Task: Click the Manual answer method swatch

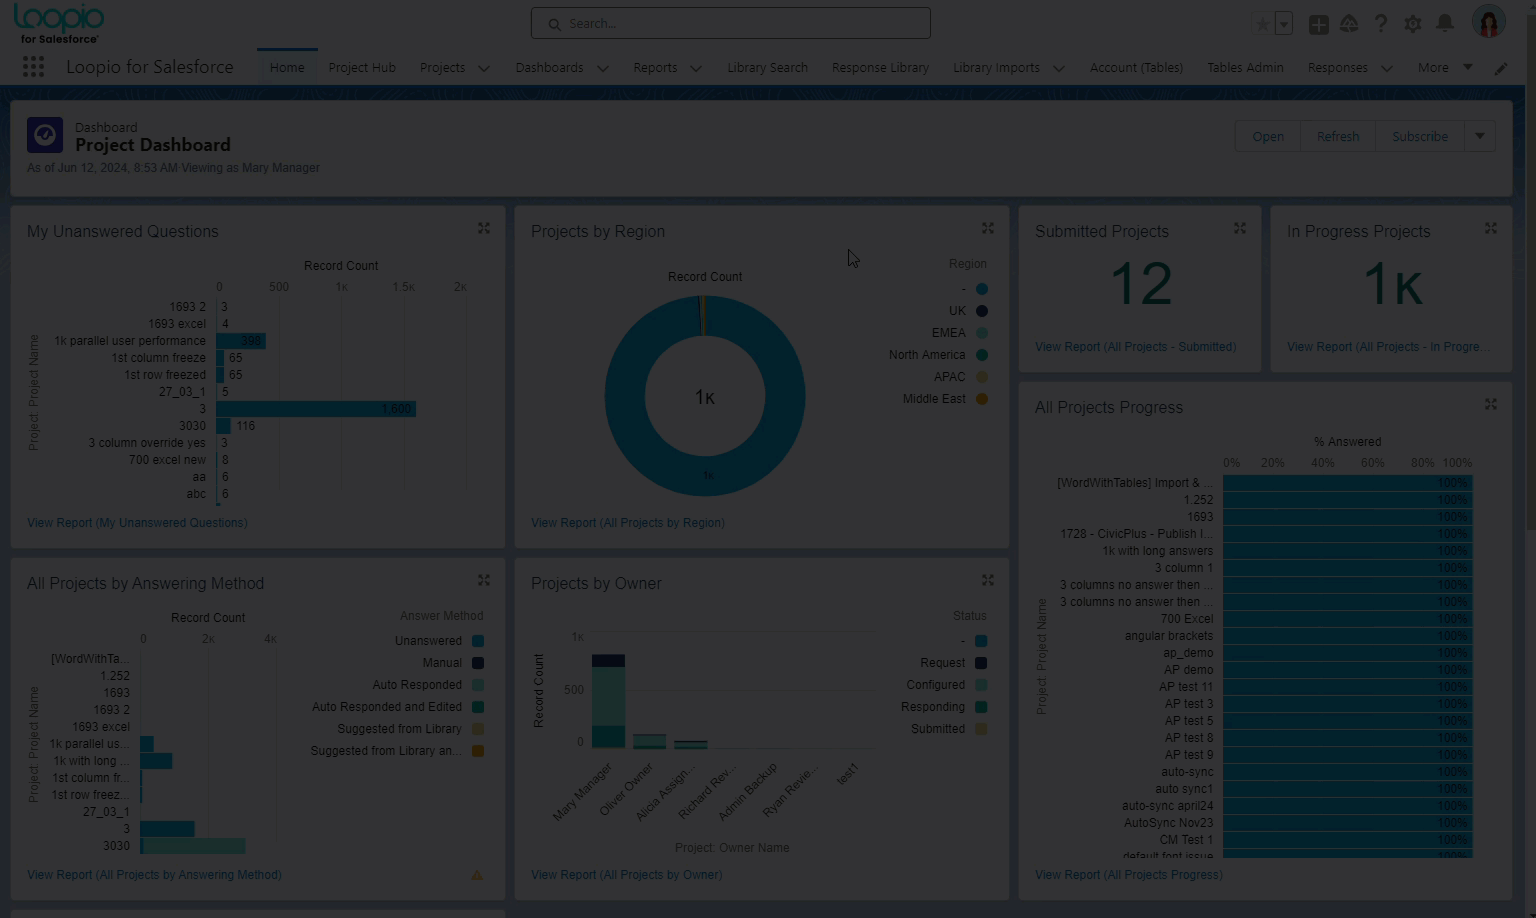Action: [x=478, y=663]
